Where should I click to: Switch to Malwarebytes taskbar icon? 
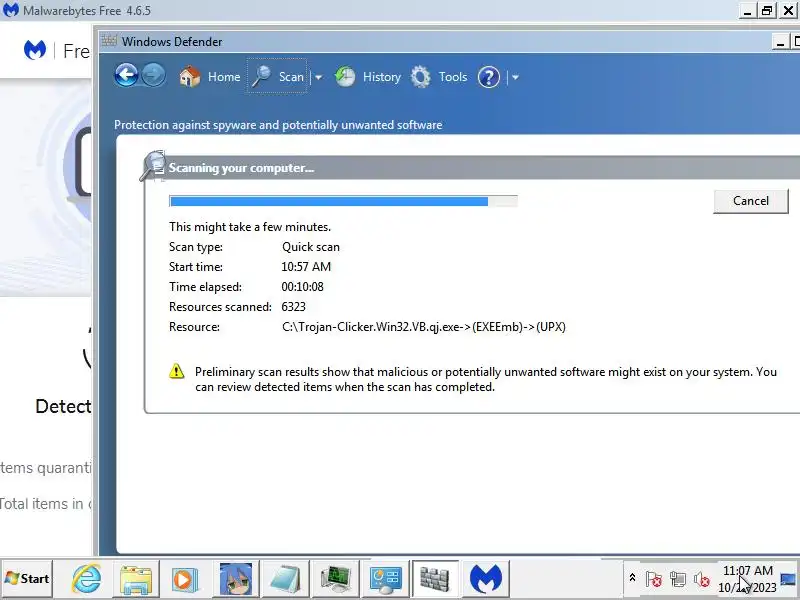click(486, 579)
